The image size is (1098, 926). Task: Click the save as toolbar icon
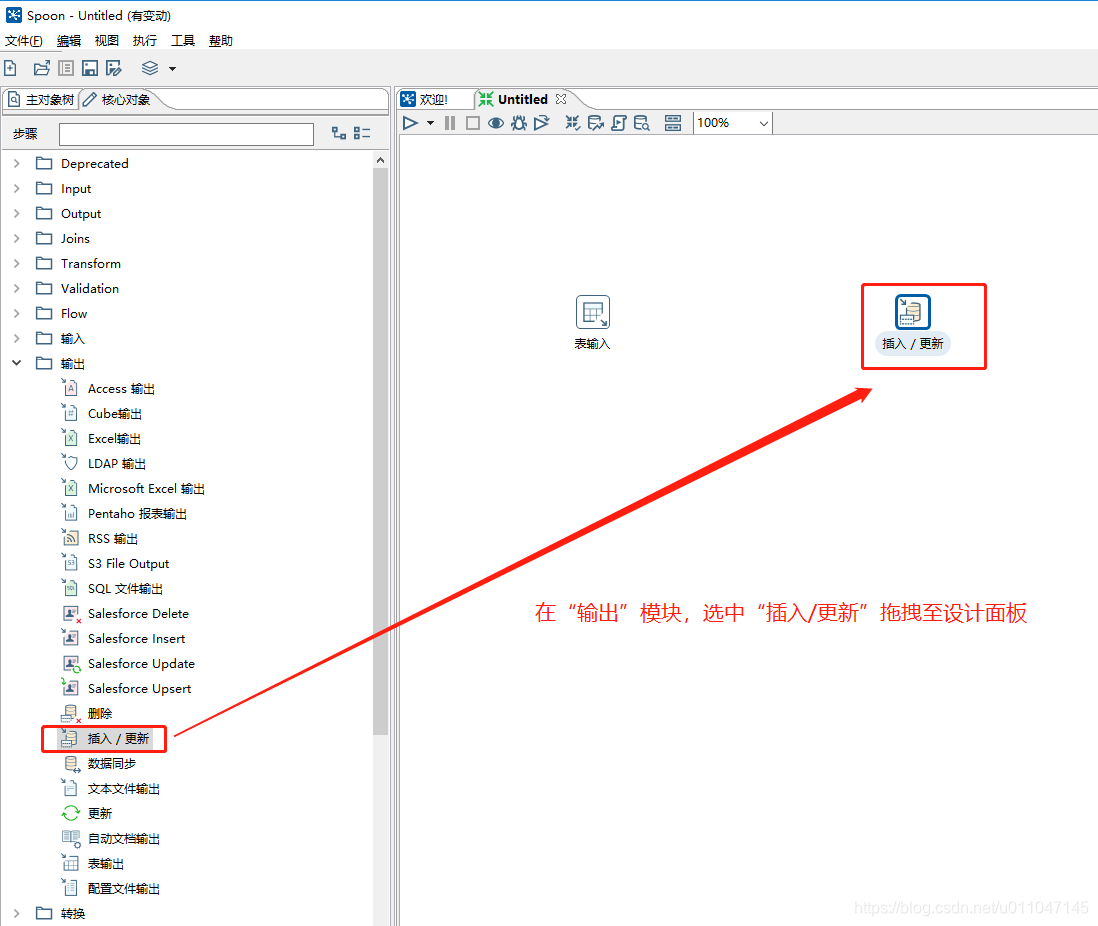click(113, 68)
